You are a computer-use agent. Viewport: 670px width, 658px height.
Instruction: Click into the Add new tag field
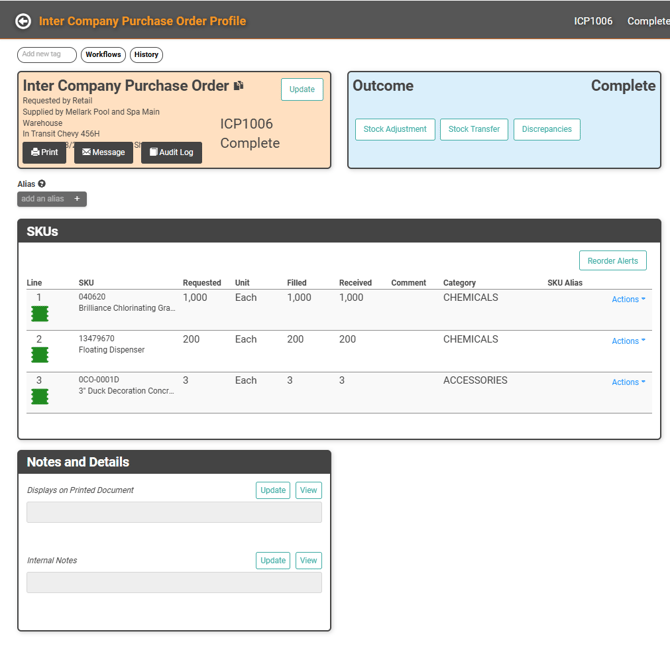[x=46, y=55]
